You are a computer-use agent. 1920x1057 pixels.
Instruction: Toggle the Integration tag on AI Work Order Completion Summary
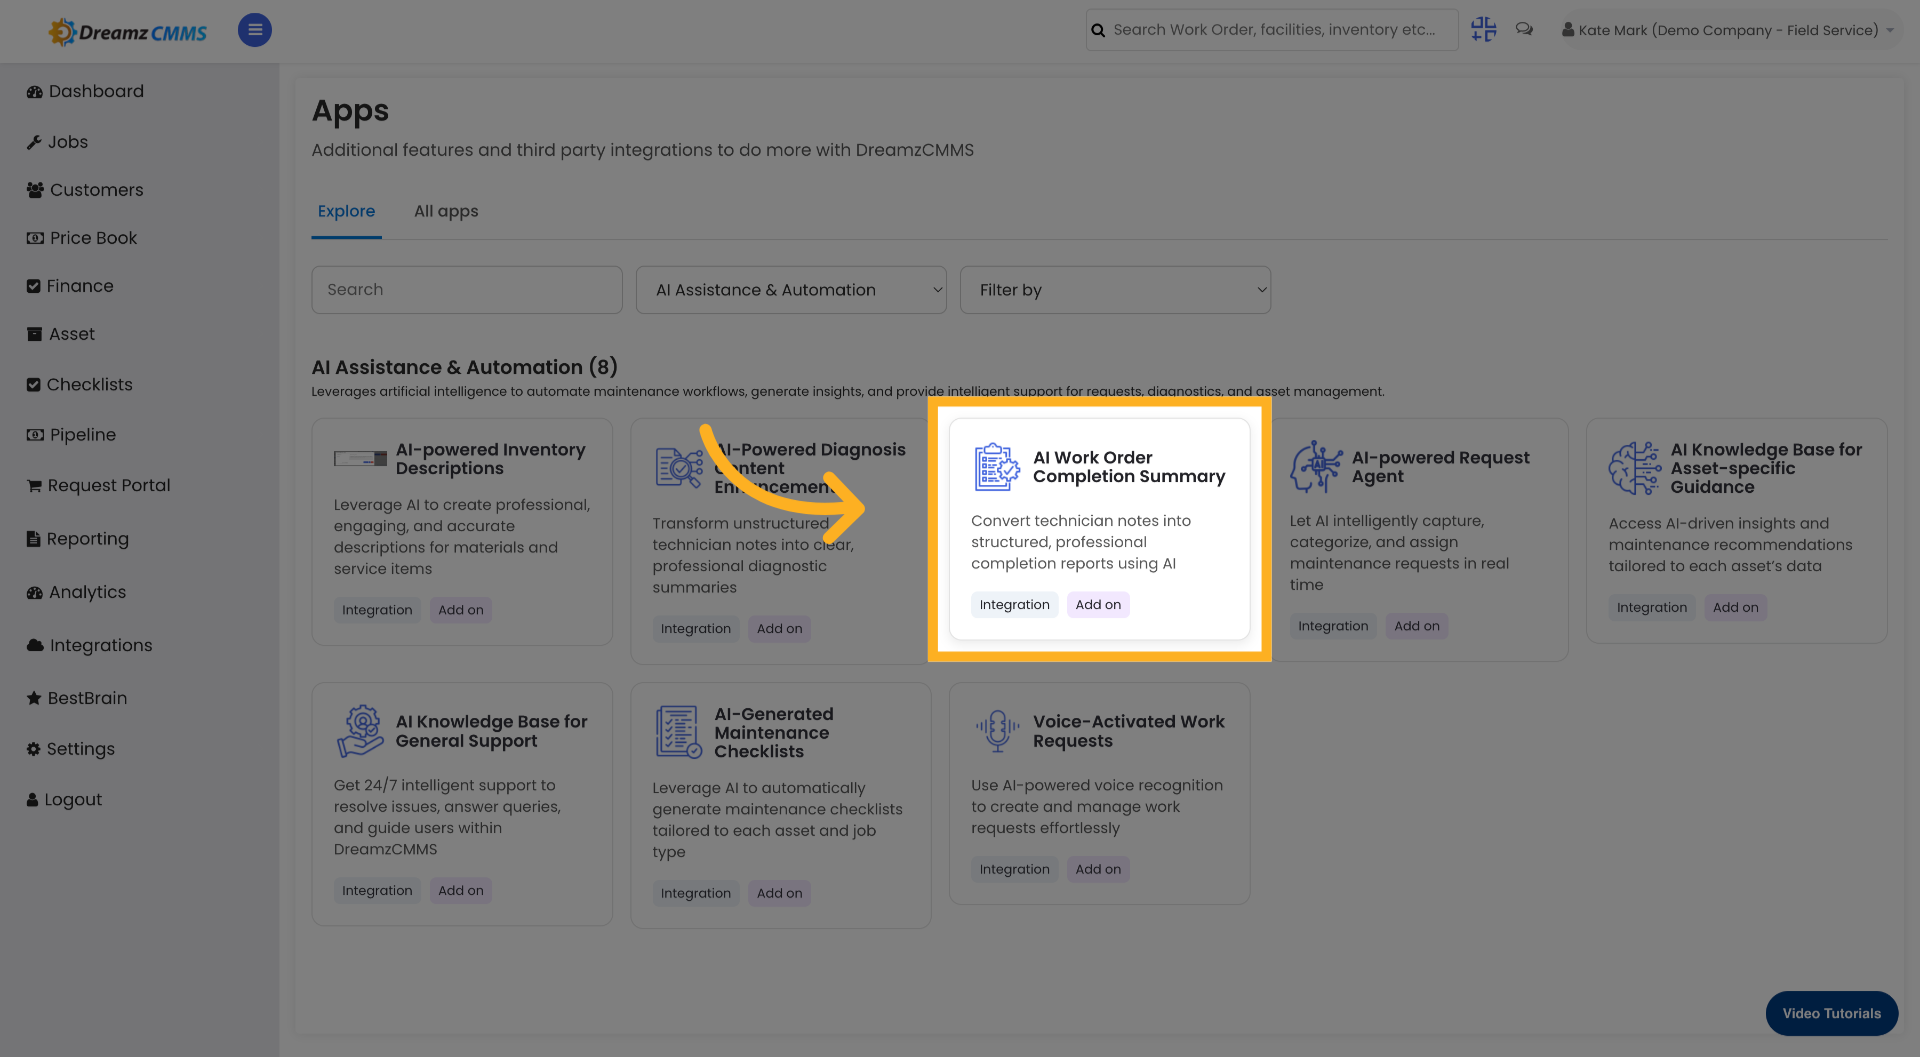tap(1014, 604)
